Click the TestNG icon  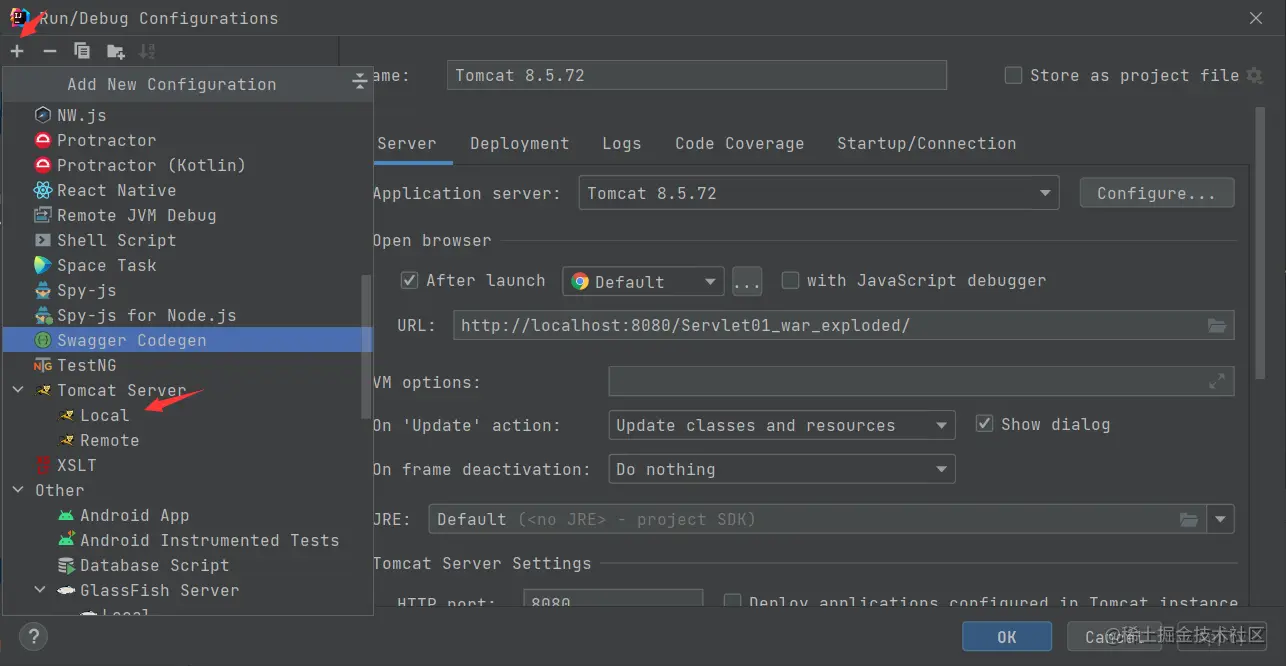tap(43, 365)
